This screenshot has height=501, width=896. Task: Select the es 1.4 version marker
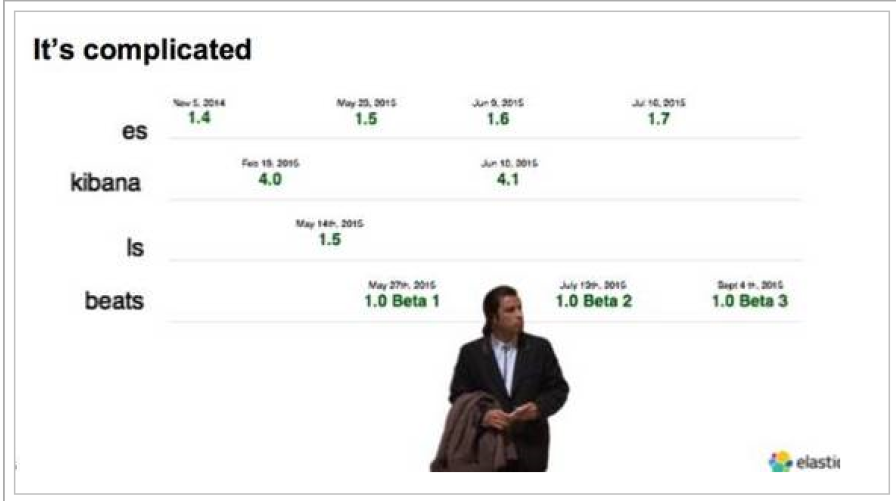[199, 118]
